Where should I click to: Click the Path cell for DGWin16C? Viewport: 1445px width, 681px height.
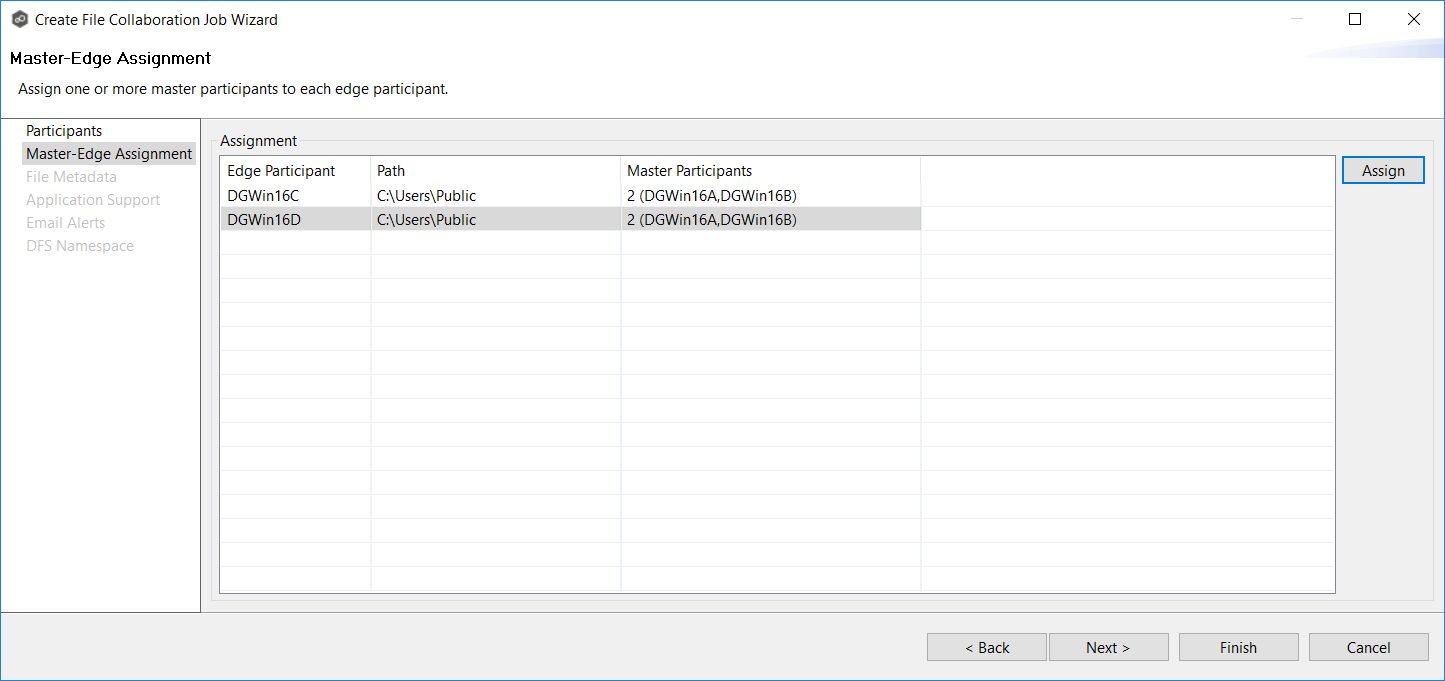coord(426,196)
